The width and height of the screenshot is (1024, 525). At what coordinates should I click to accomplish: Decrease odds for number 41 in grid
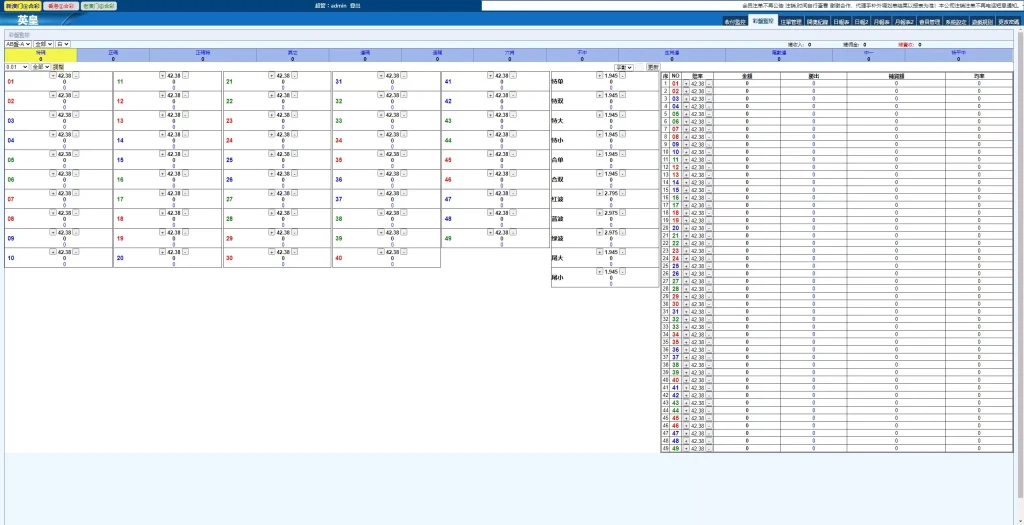click(x=513, y=76)
